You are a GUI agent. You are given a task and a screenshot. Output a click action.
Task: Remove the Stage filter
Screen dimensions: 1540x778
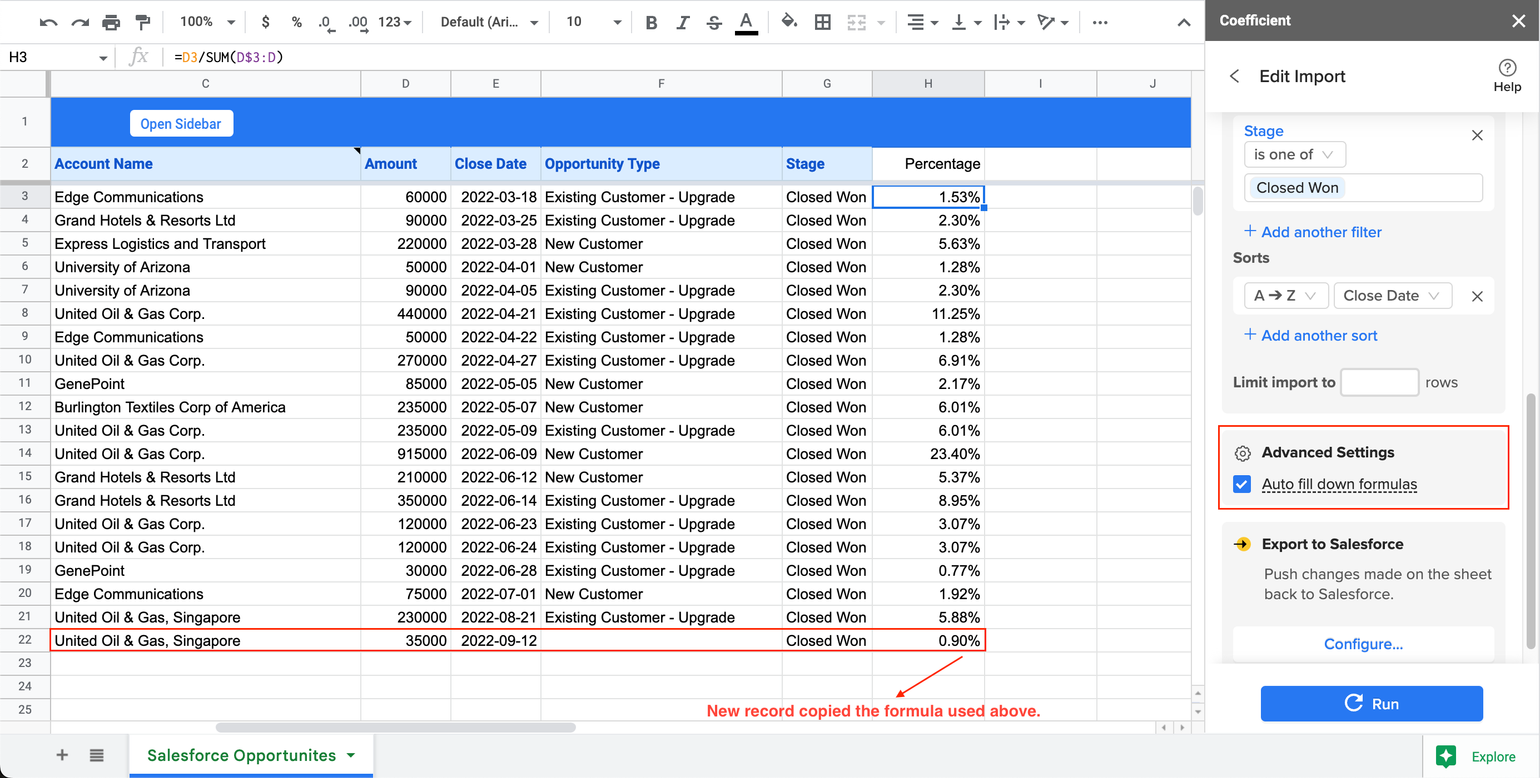(1477, 135)
